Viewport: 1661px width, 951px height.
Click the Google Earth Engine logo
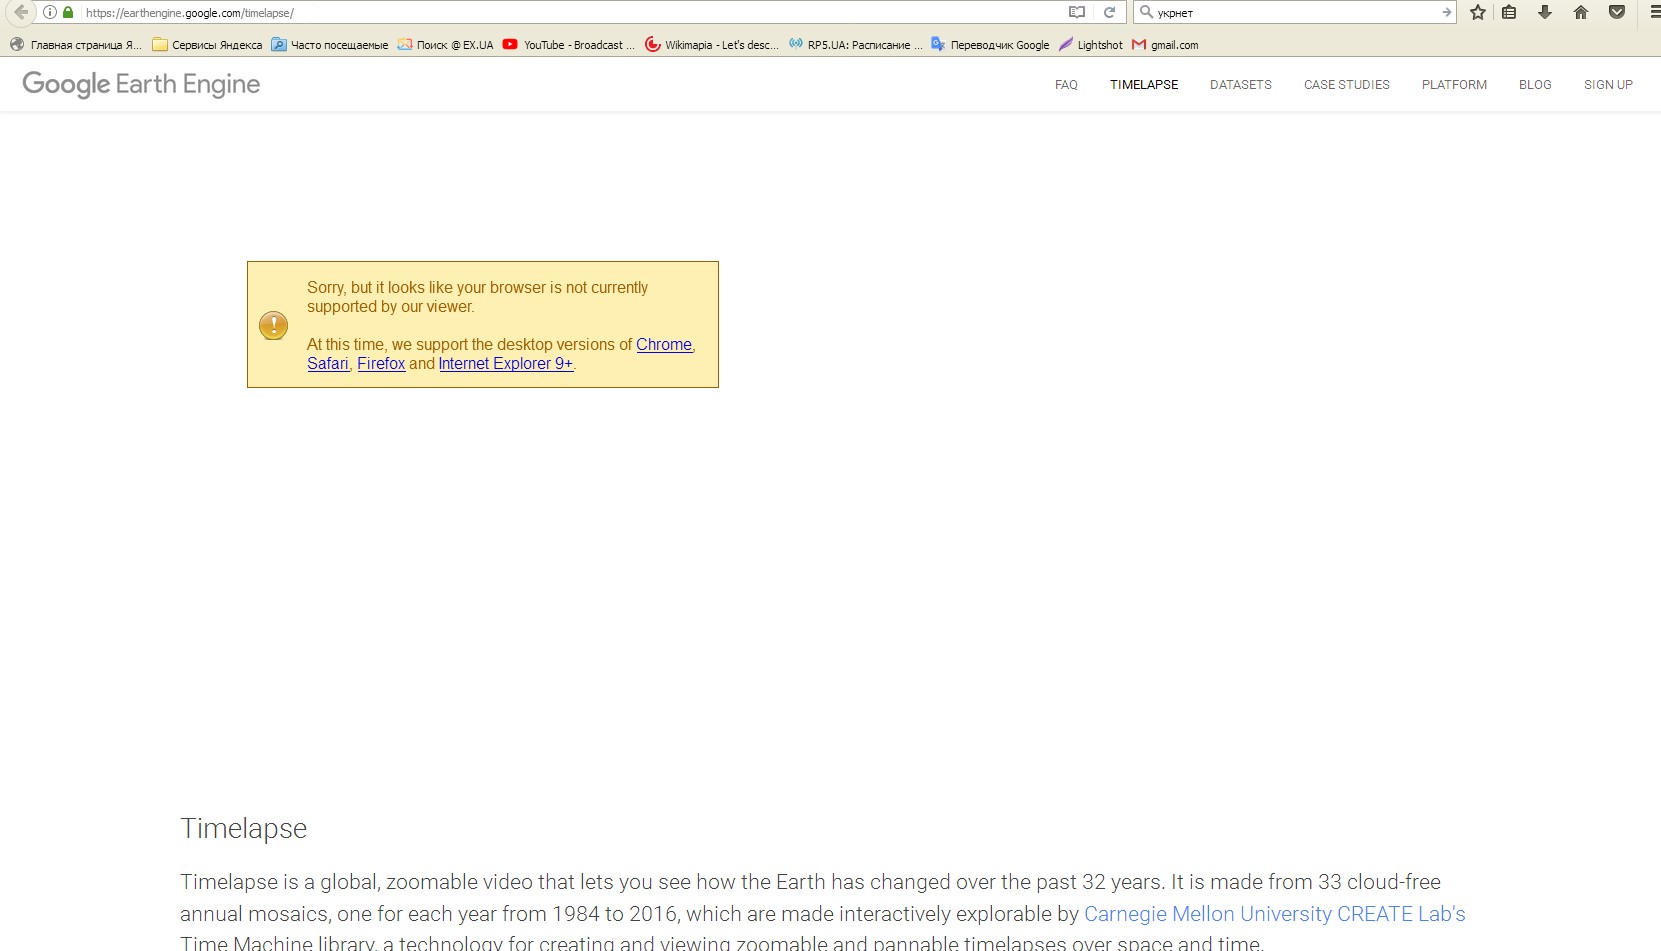point(141,84)
